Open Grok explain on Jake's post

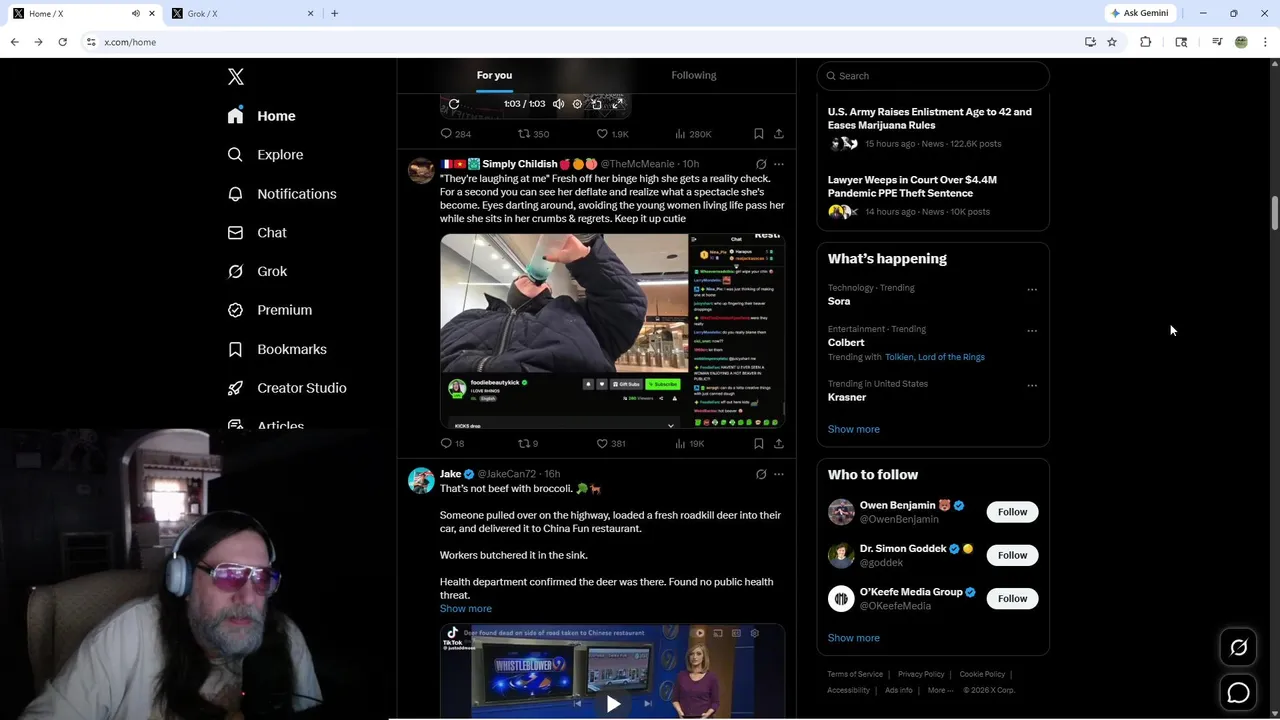click(x=761, y=474)
